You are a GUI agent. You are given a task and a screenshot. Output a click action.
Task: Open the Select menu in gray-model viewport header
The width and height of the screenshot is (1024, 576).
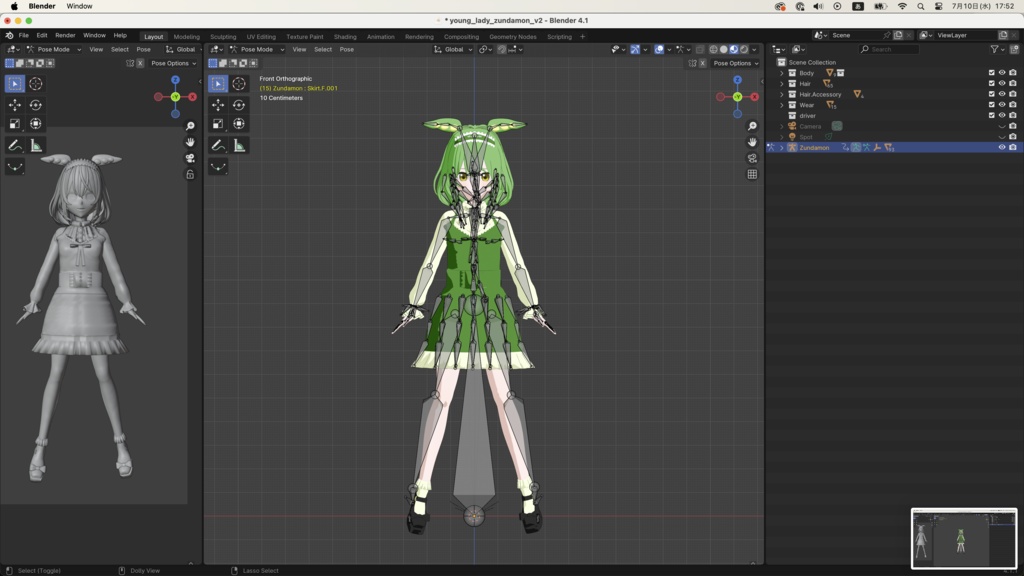pos(120,50)
